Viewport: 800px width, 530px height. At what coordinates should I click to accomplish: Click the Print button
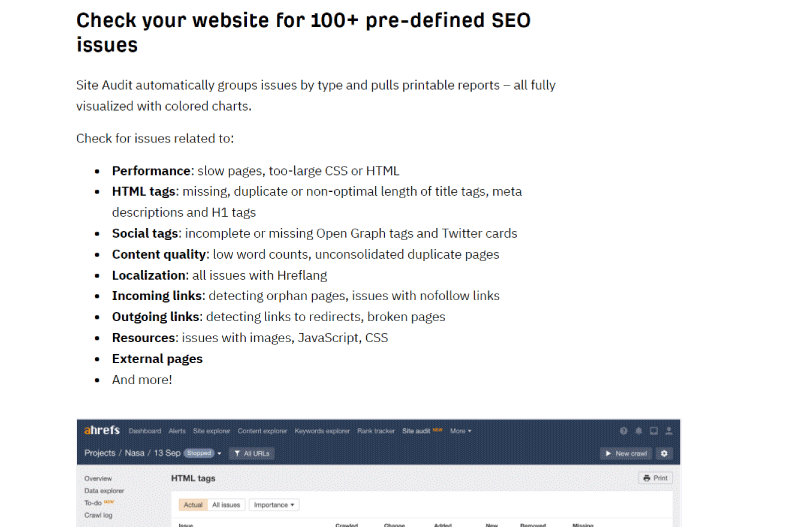pos(655,478)
